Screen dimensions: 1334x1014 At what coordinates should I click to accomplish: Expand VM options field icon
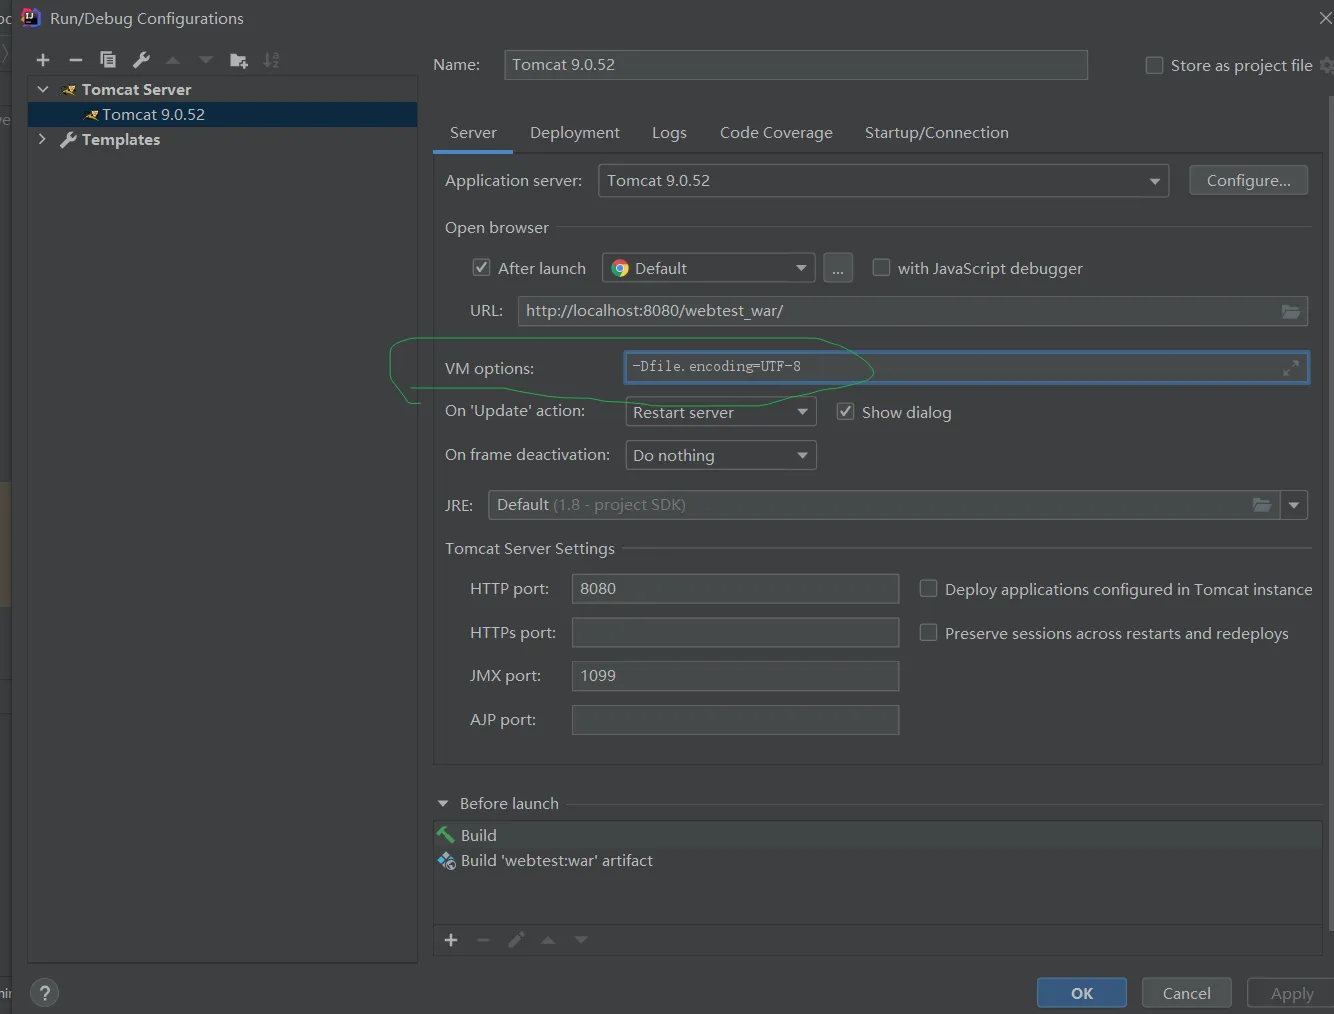[x=1291, y=368]
